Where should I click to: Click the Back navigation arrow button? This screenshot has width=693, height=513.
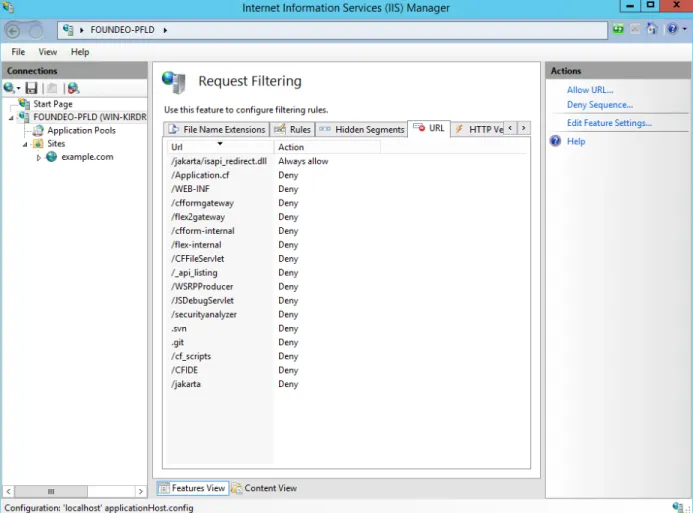click(x=13, y=31)
